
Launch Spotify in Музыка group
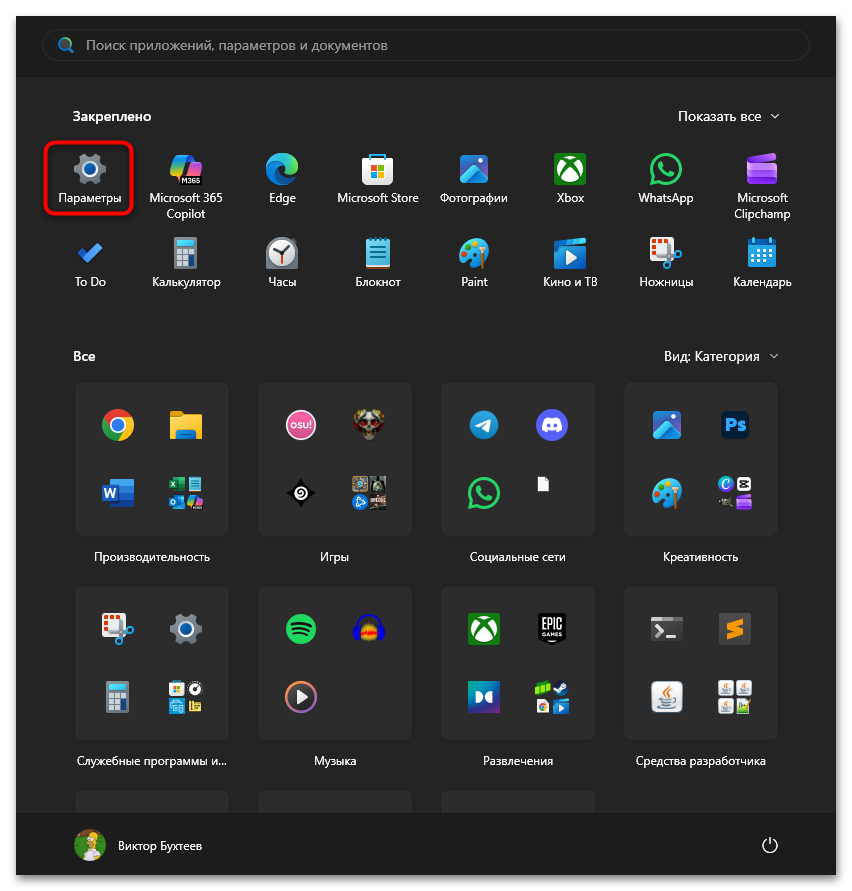pos(301,629)
